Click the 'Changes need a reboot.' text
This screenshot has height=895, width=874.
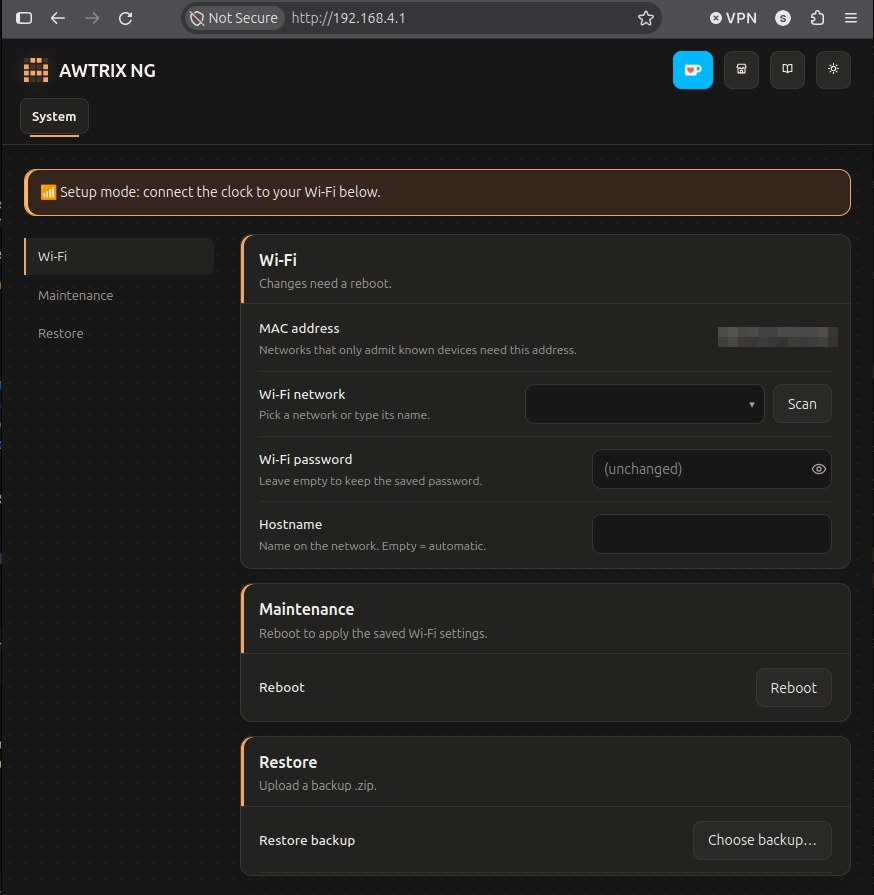pyautogui.click(x=325, y=284)
